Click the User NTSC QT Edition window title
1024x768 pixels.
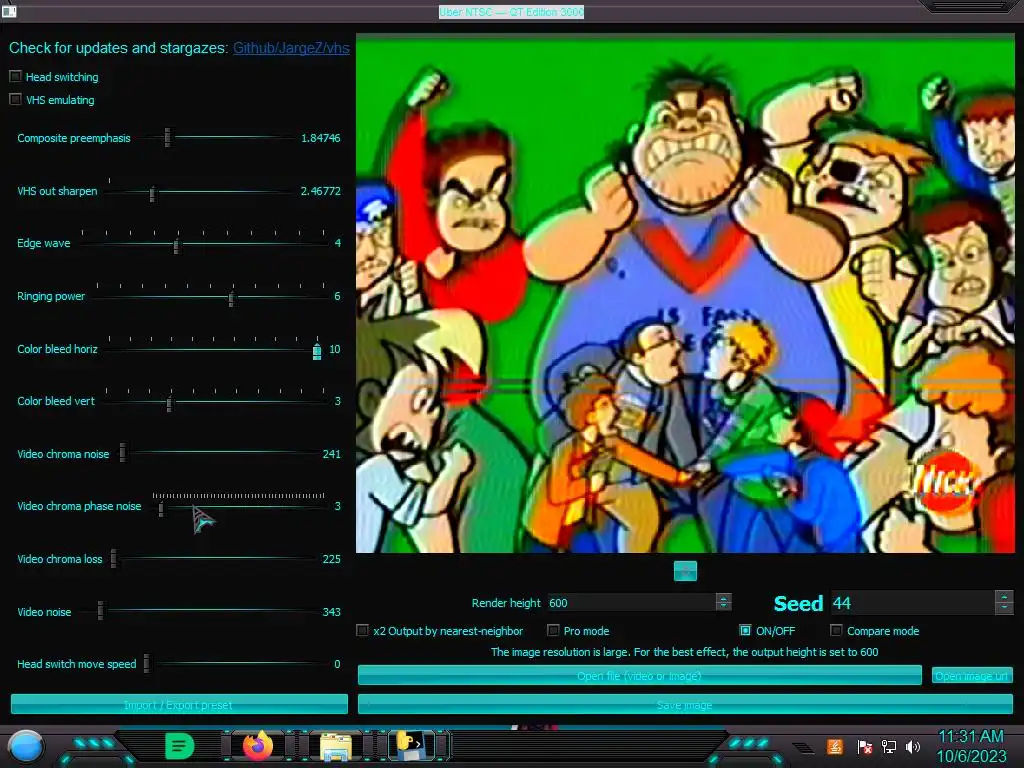pyautogui.click(x=511, y=12)
